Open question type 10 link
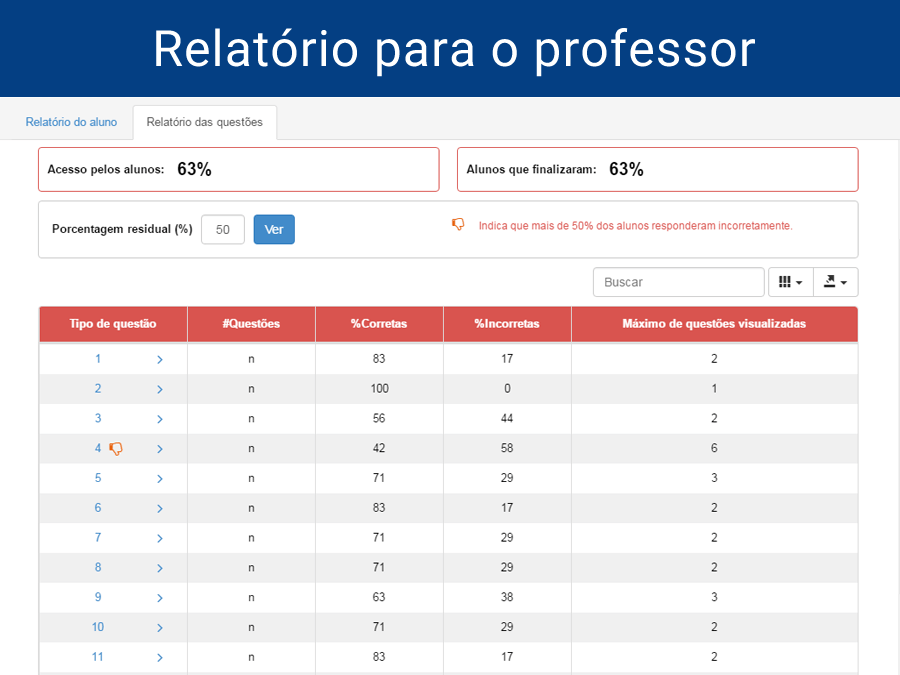 pos(98,627)
